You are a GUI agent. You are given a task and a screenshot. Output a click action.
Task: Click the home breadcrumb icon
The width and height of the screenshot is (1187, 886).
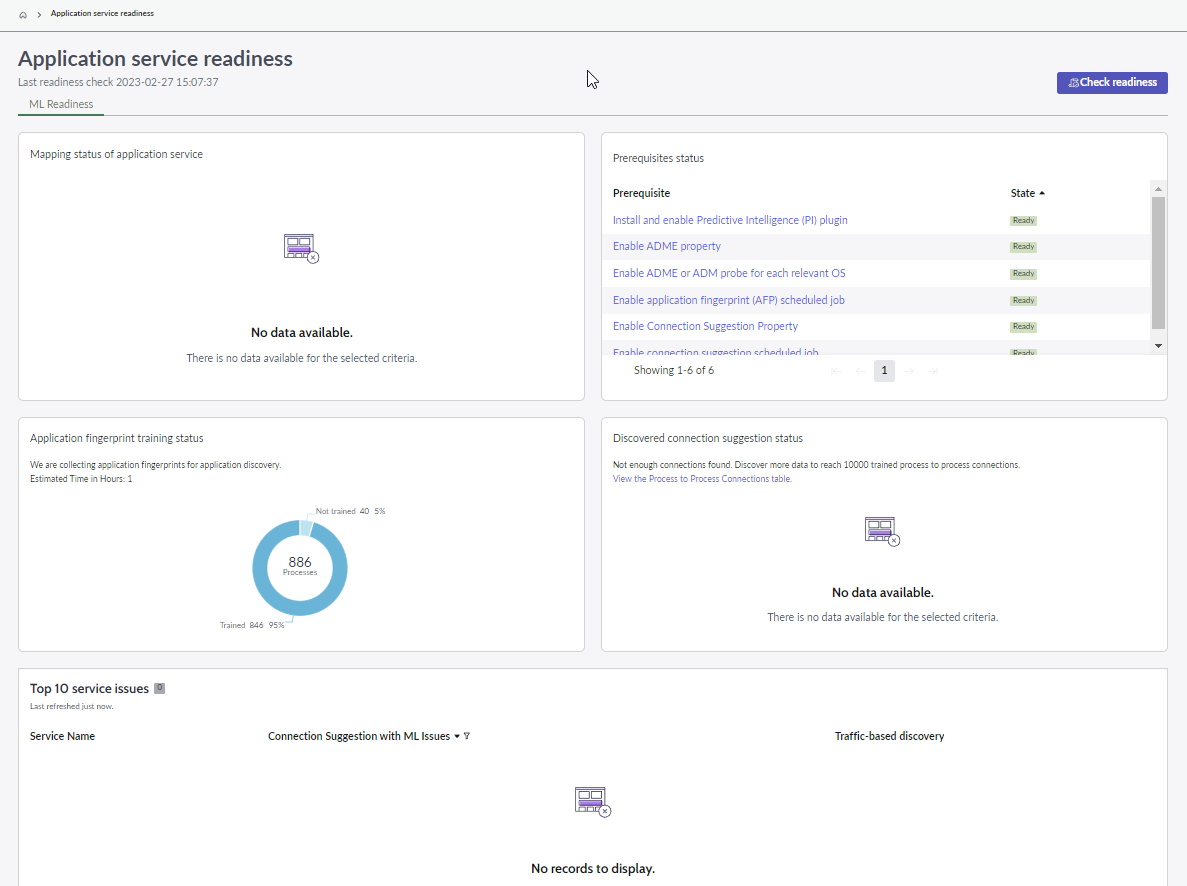coord(23,14)
